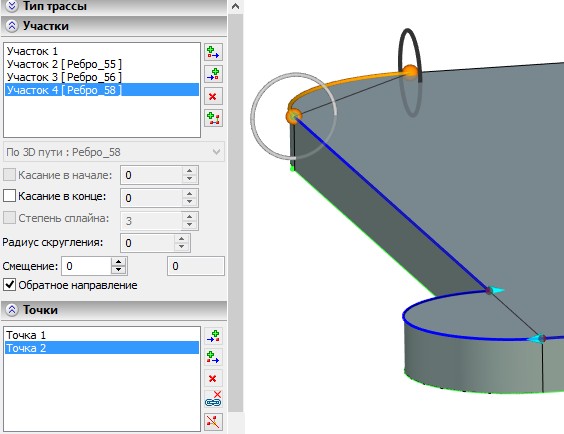Enable the Касание в конце checkbox

click(x=9, y=196)
